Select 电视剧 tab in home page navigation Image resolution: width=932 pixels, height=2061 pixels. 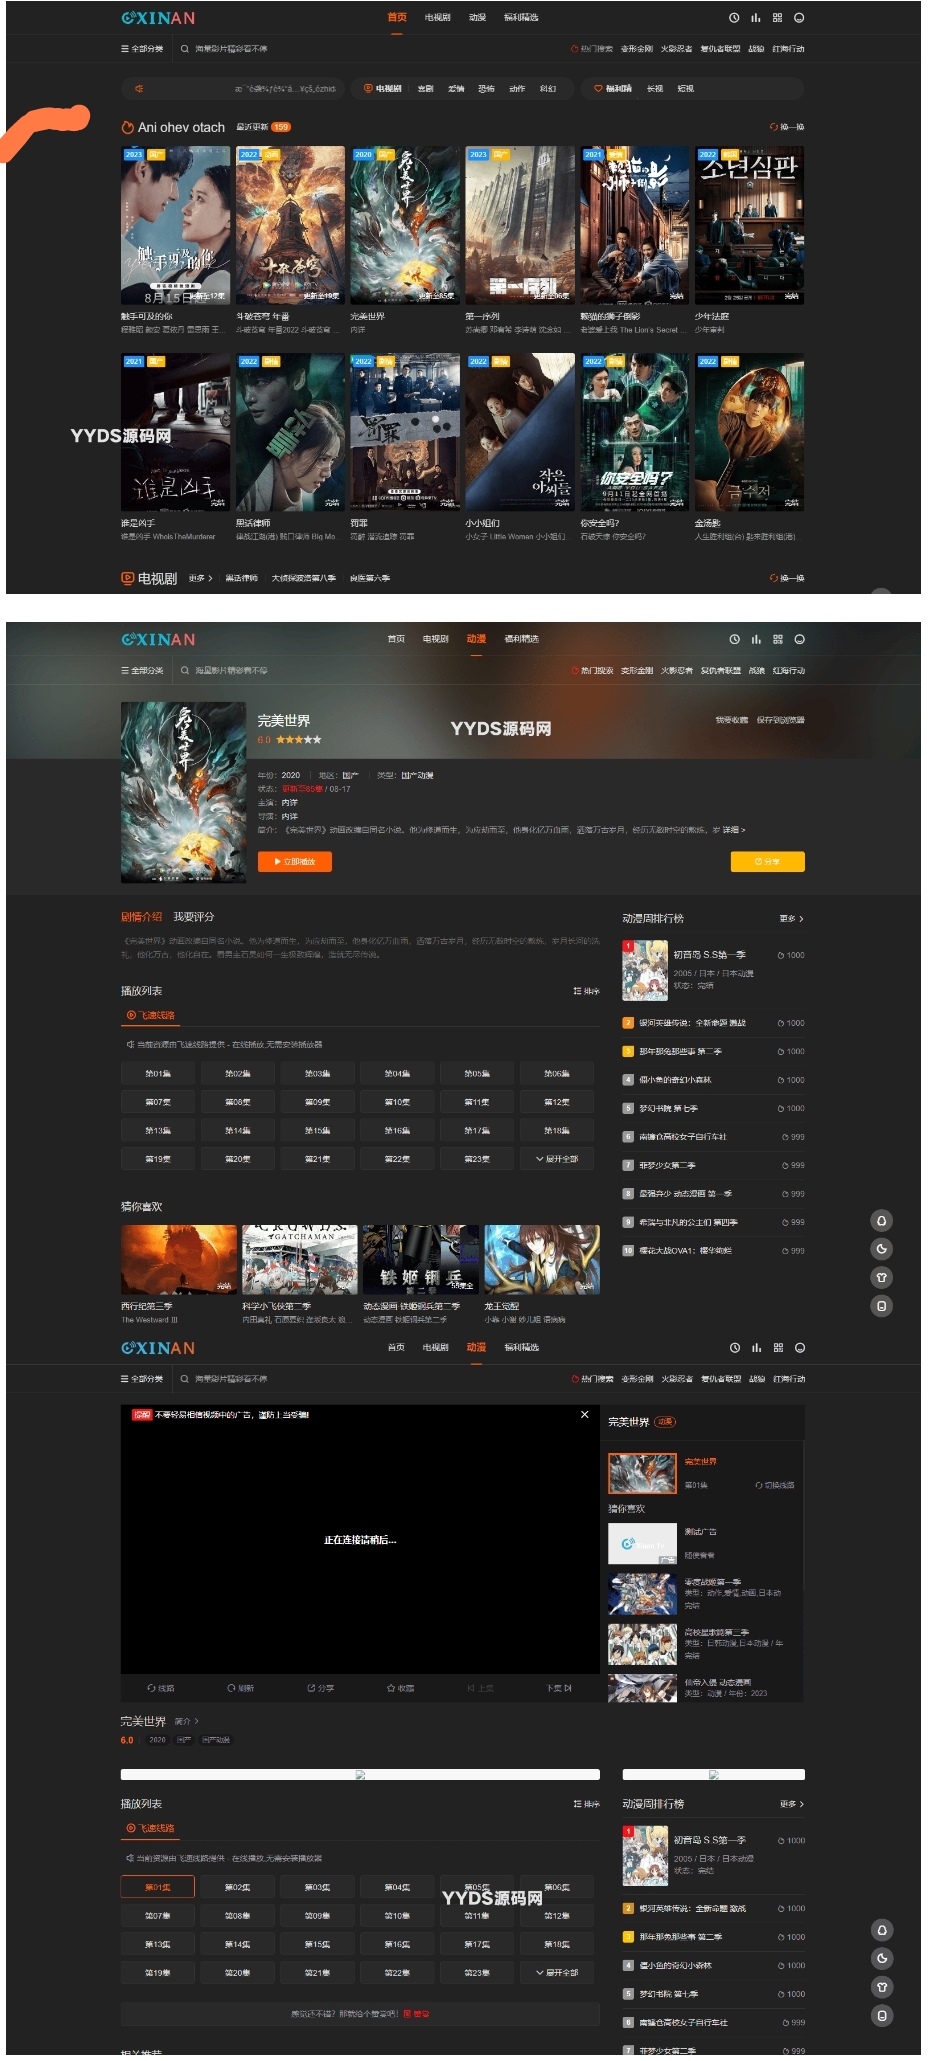tap(437, 17)
